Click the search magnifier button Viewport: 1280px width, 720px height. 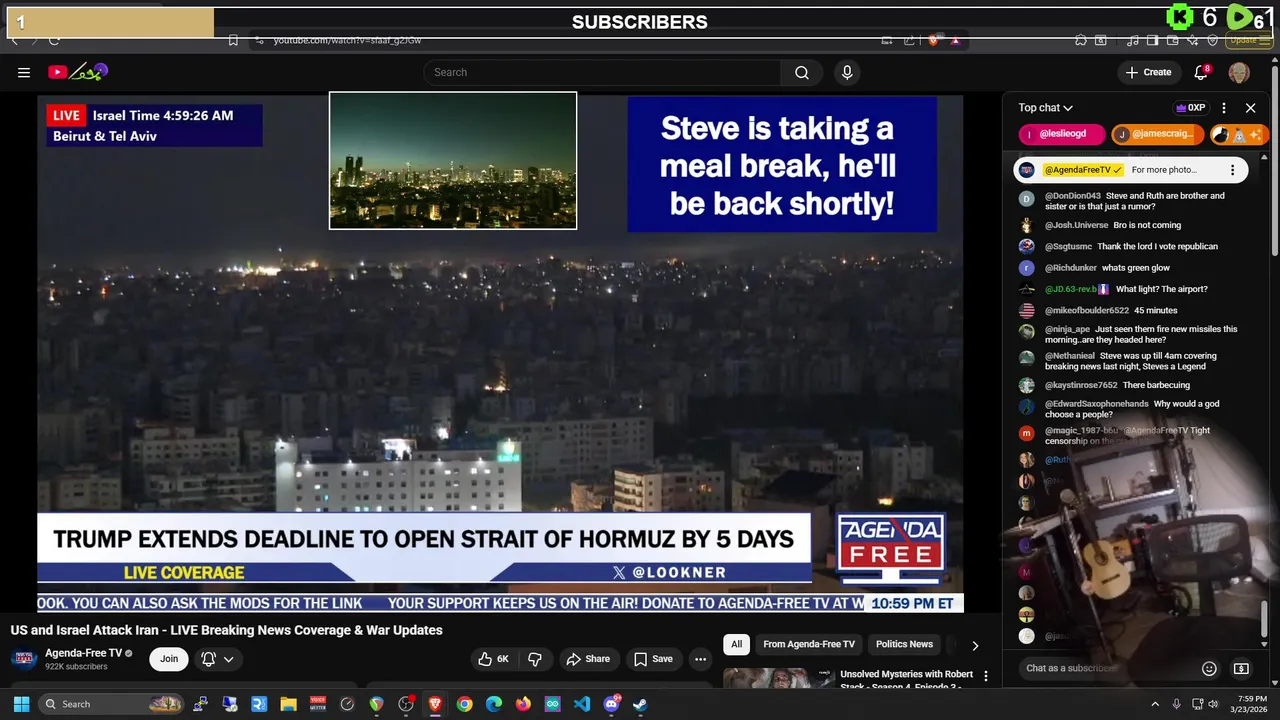802,72
